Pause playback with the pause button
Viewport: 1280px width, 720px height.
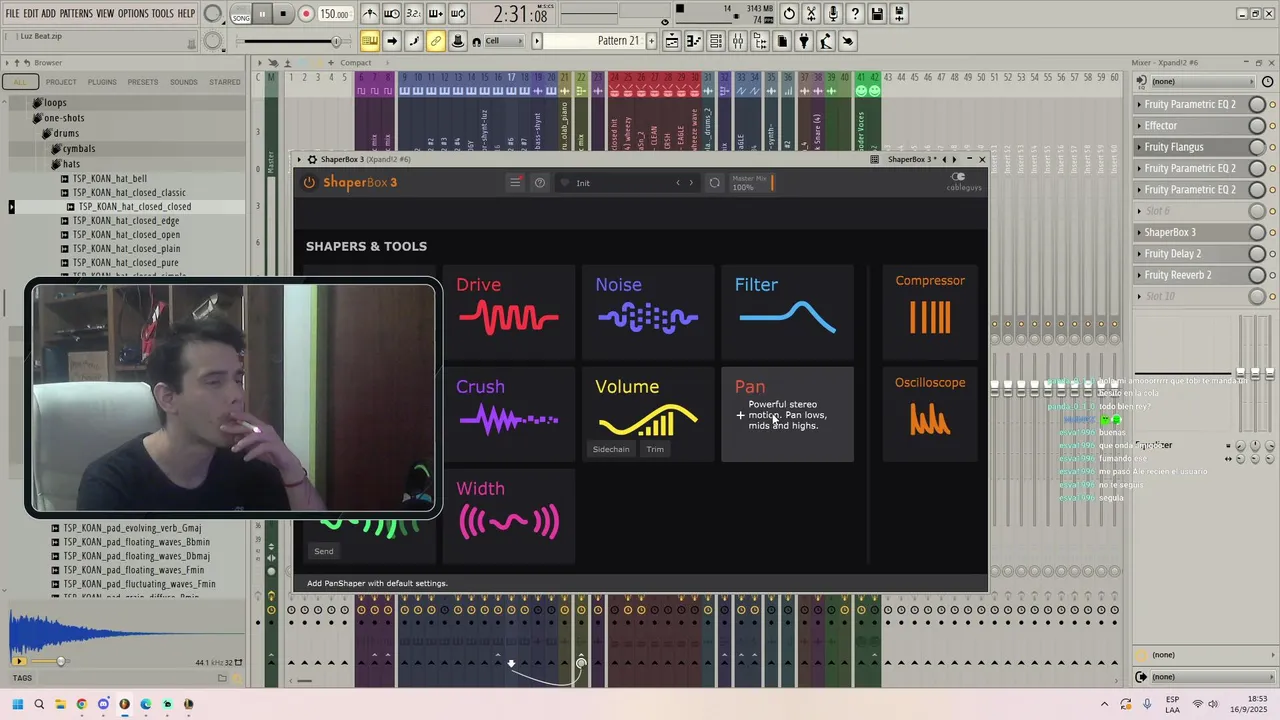coord(262,14)
